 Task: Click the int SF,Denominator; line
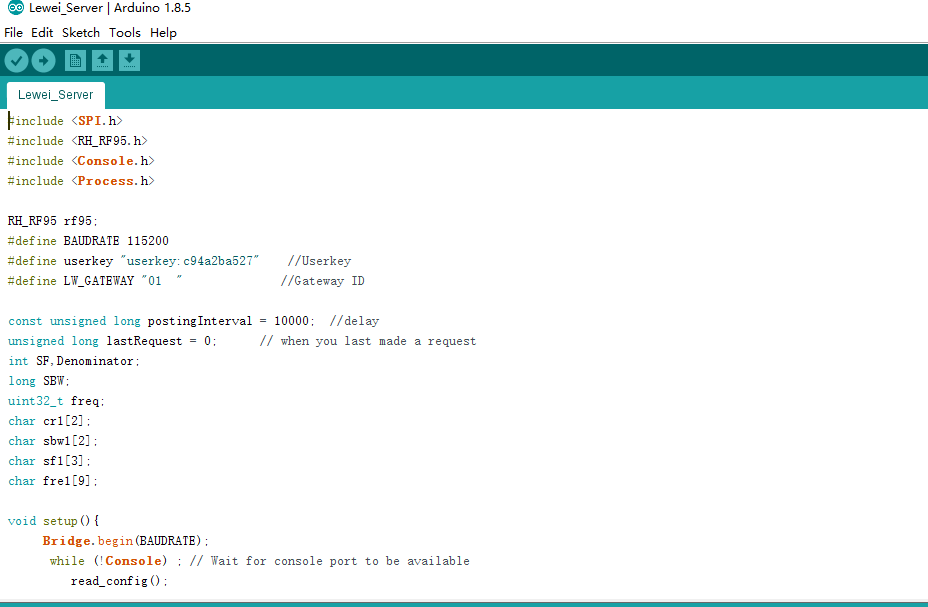click(x=74, y=361)
